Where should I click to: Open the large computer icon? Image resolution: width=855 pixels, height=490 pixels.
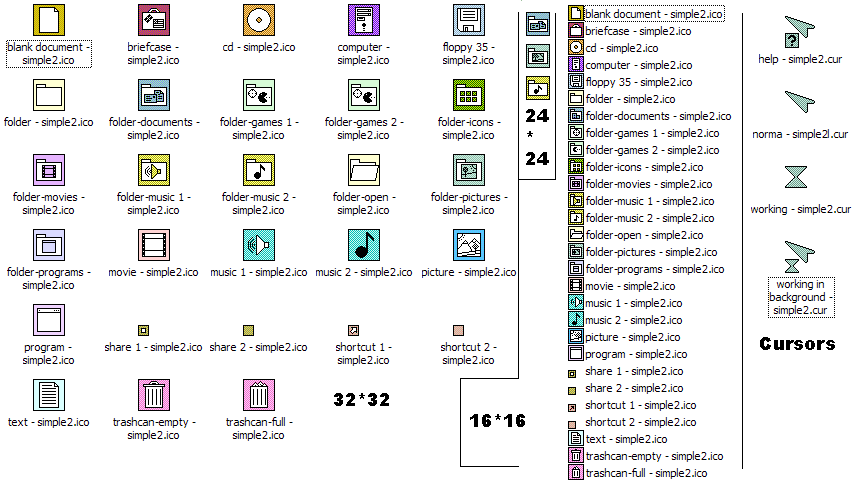364,20
